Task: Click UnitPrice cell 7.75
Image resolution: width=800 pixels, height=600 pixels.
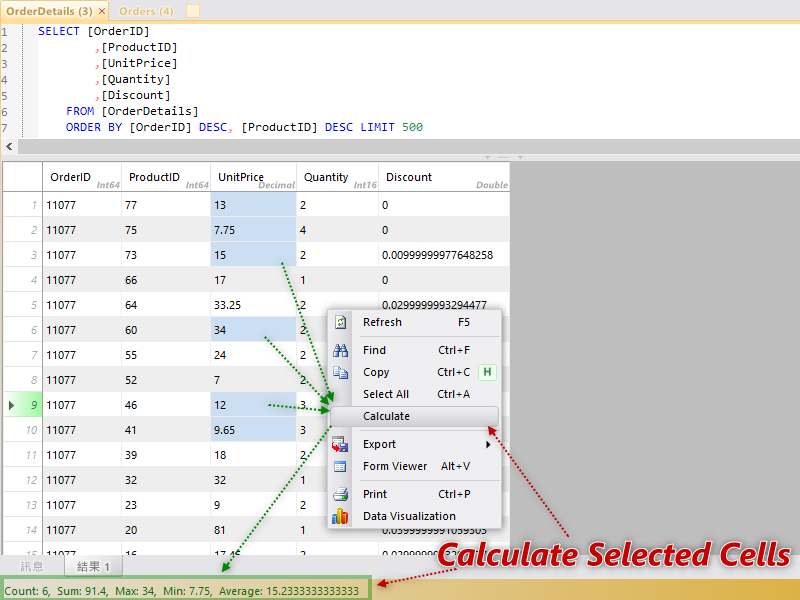Action: 253,230
